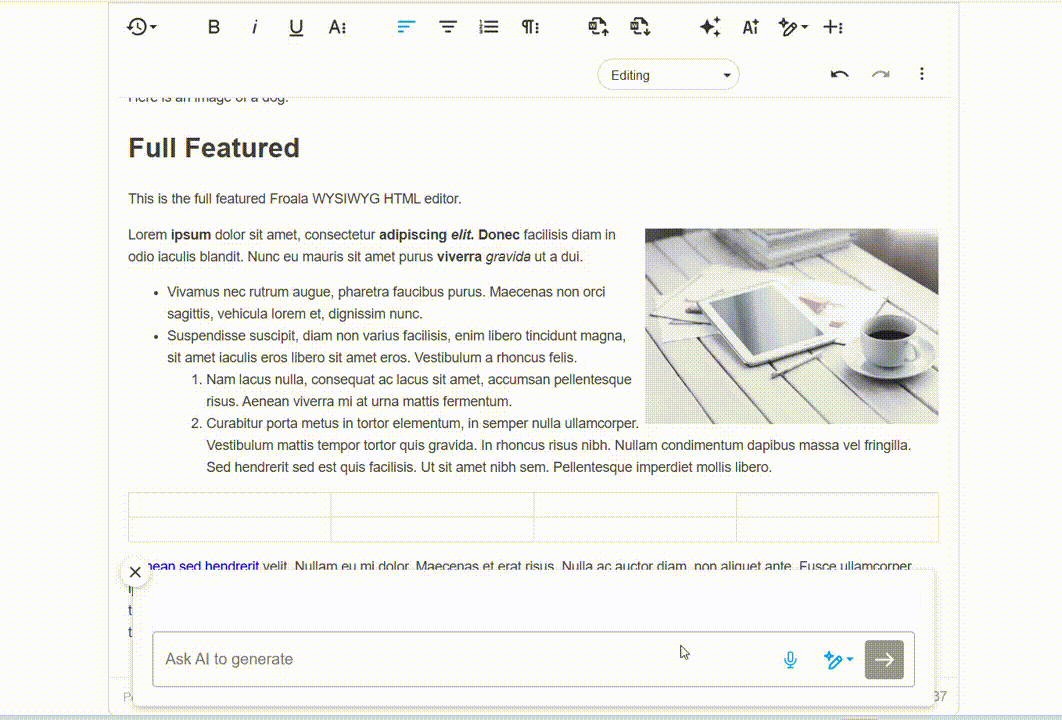Click the AI text enhance icon

750,27
